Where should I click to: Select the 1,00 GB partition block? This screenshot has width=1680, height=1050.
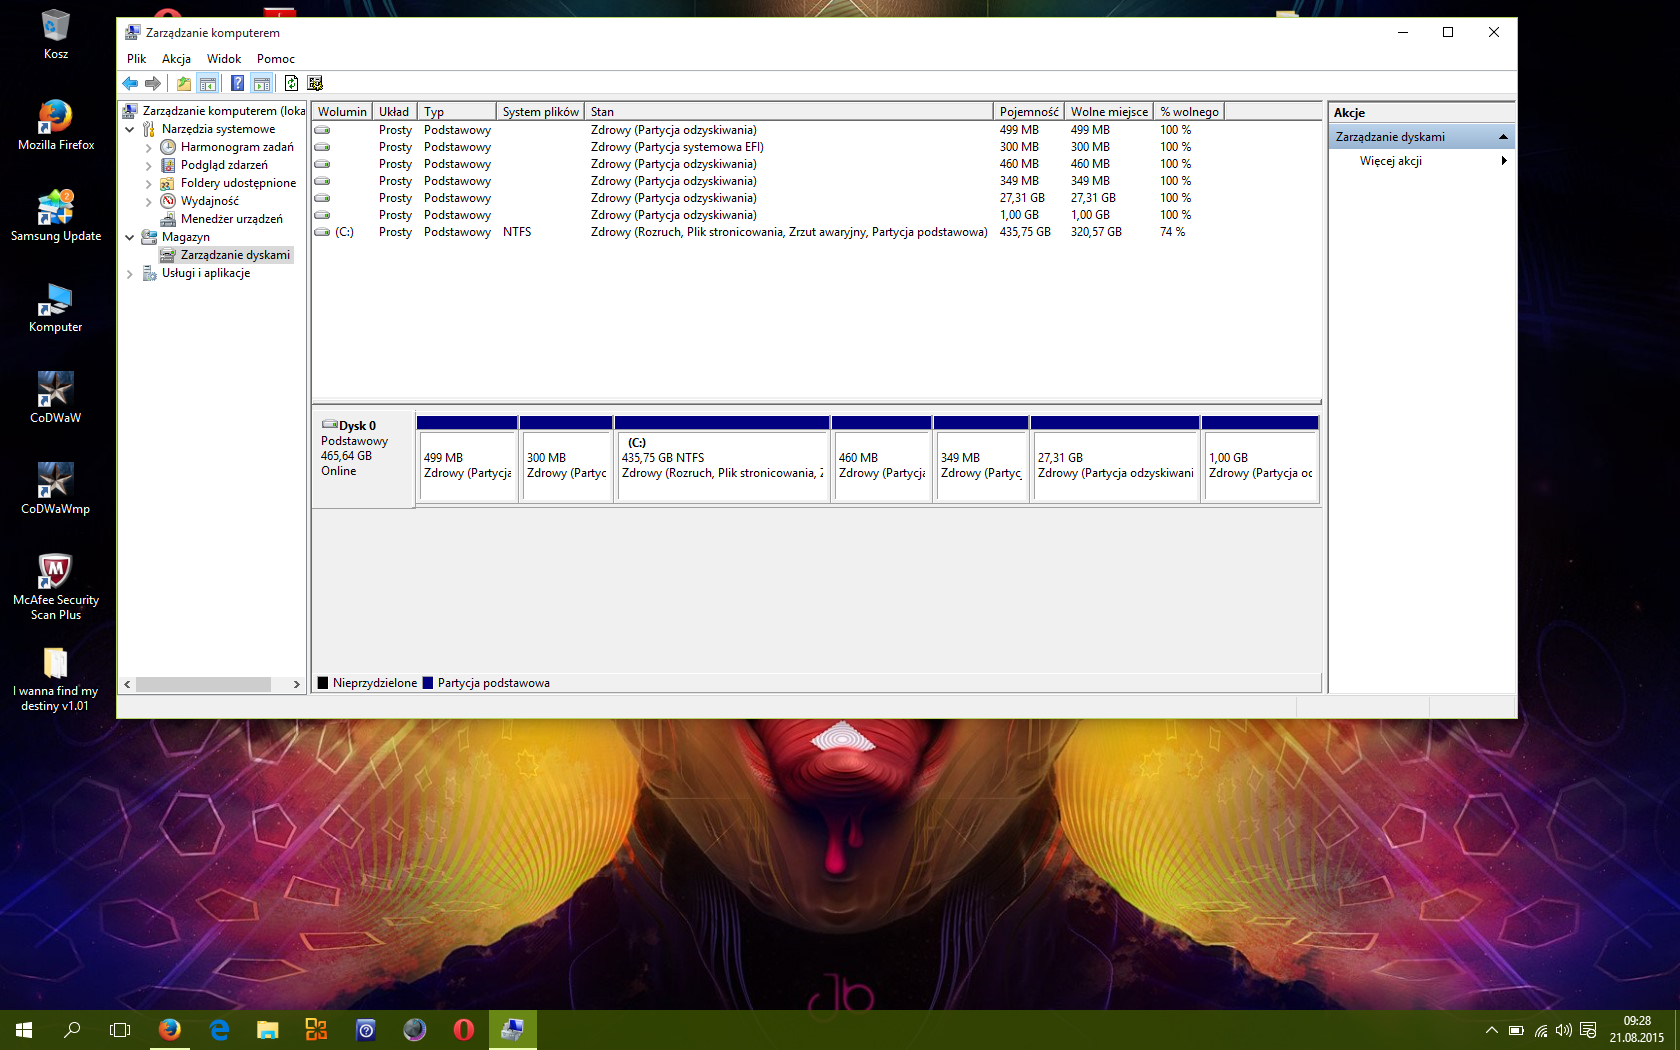[1260, 460]
